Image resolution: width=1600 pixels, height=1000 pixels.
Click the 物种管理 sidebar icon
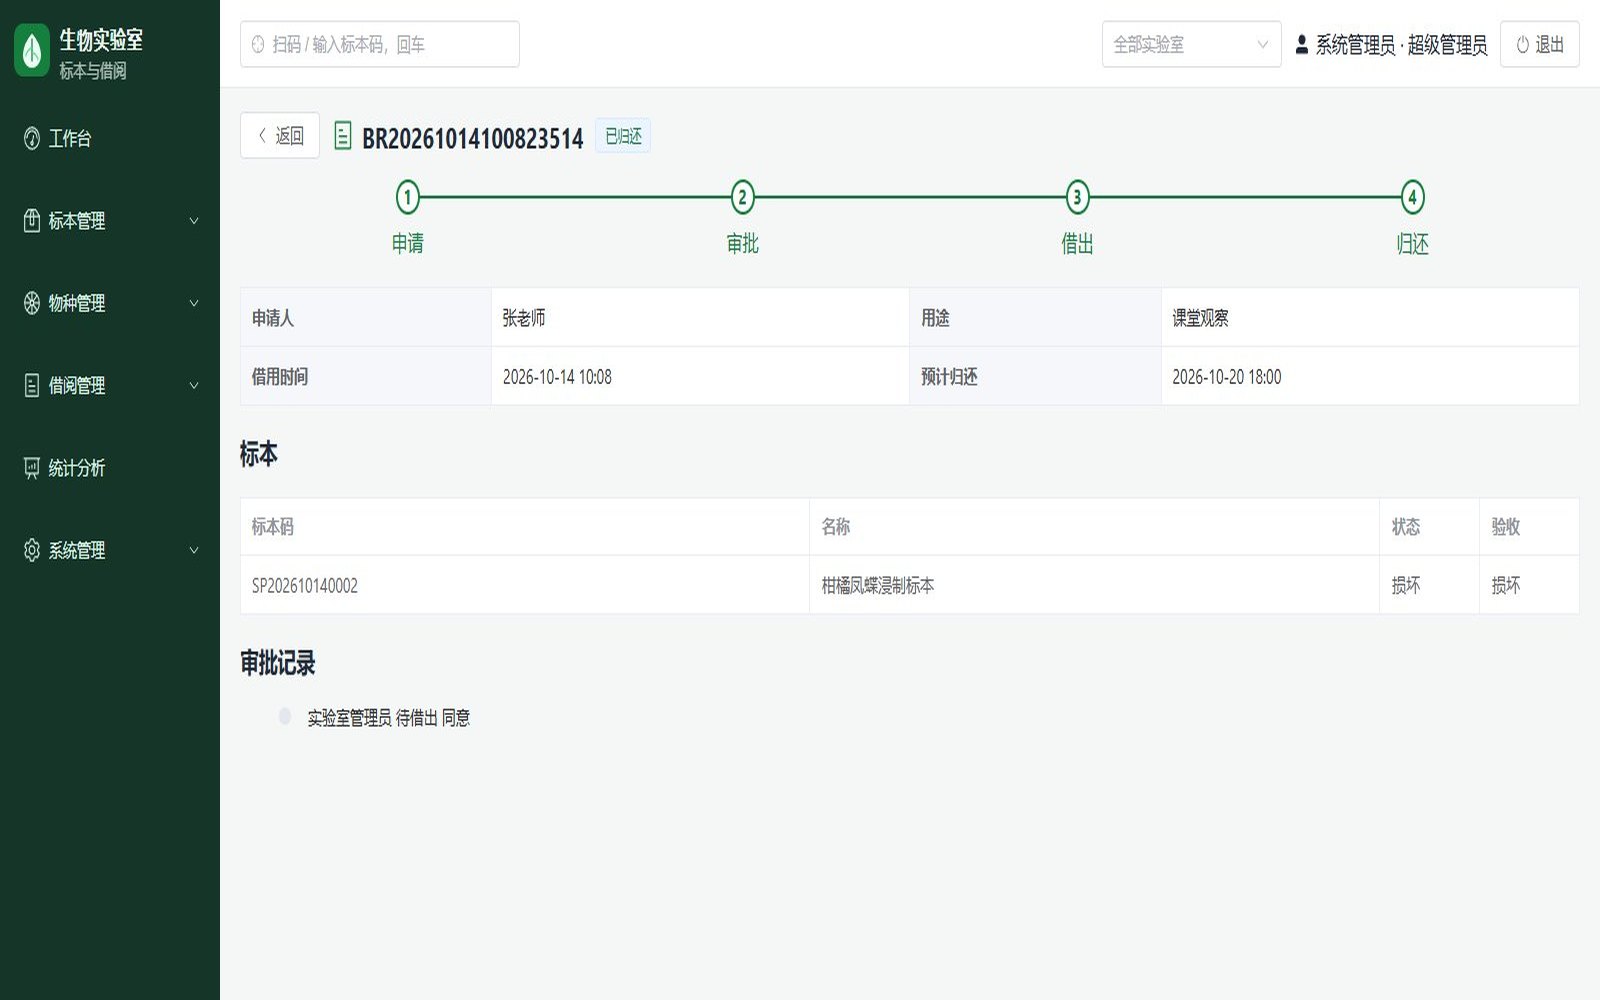32,303
